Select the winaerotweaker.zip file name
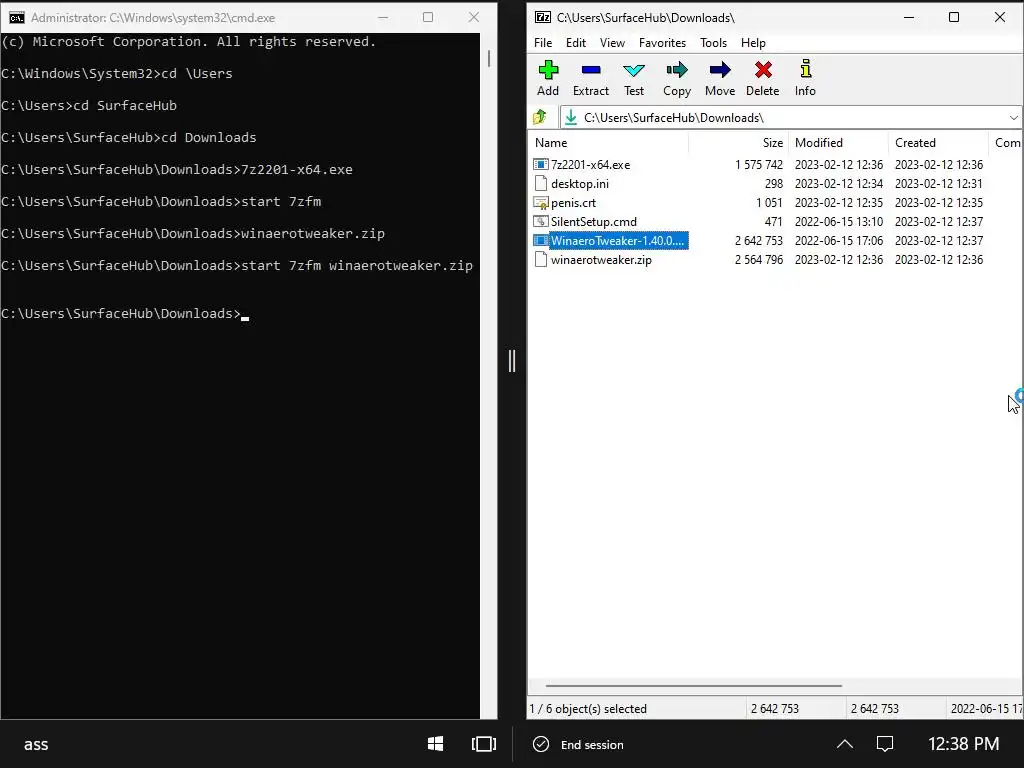This screenshot has height=768, width=1024. coord(601,259)
